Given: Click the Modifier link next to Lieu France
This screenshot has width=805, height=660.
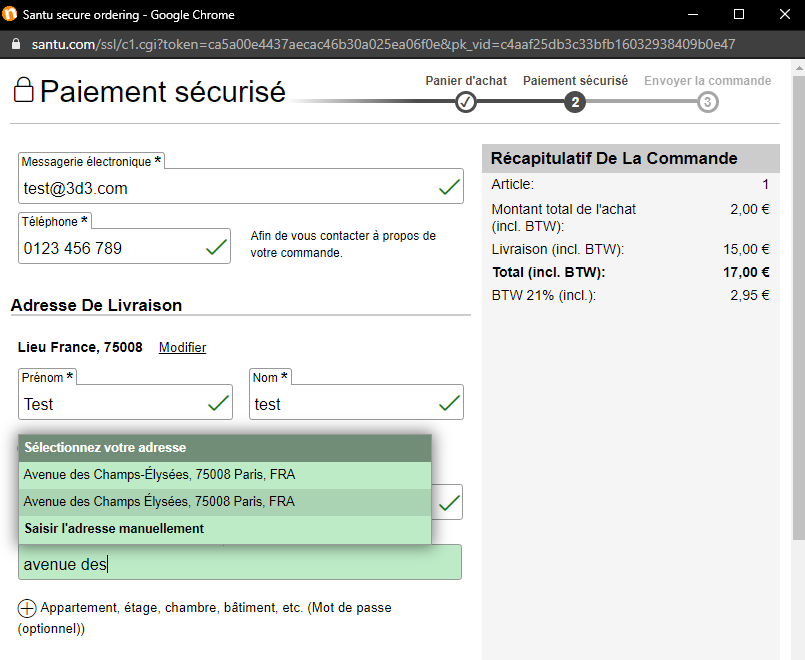Looking at the screenshot, I should pyautogui.click(x=182, y=348).
